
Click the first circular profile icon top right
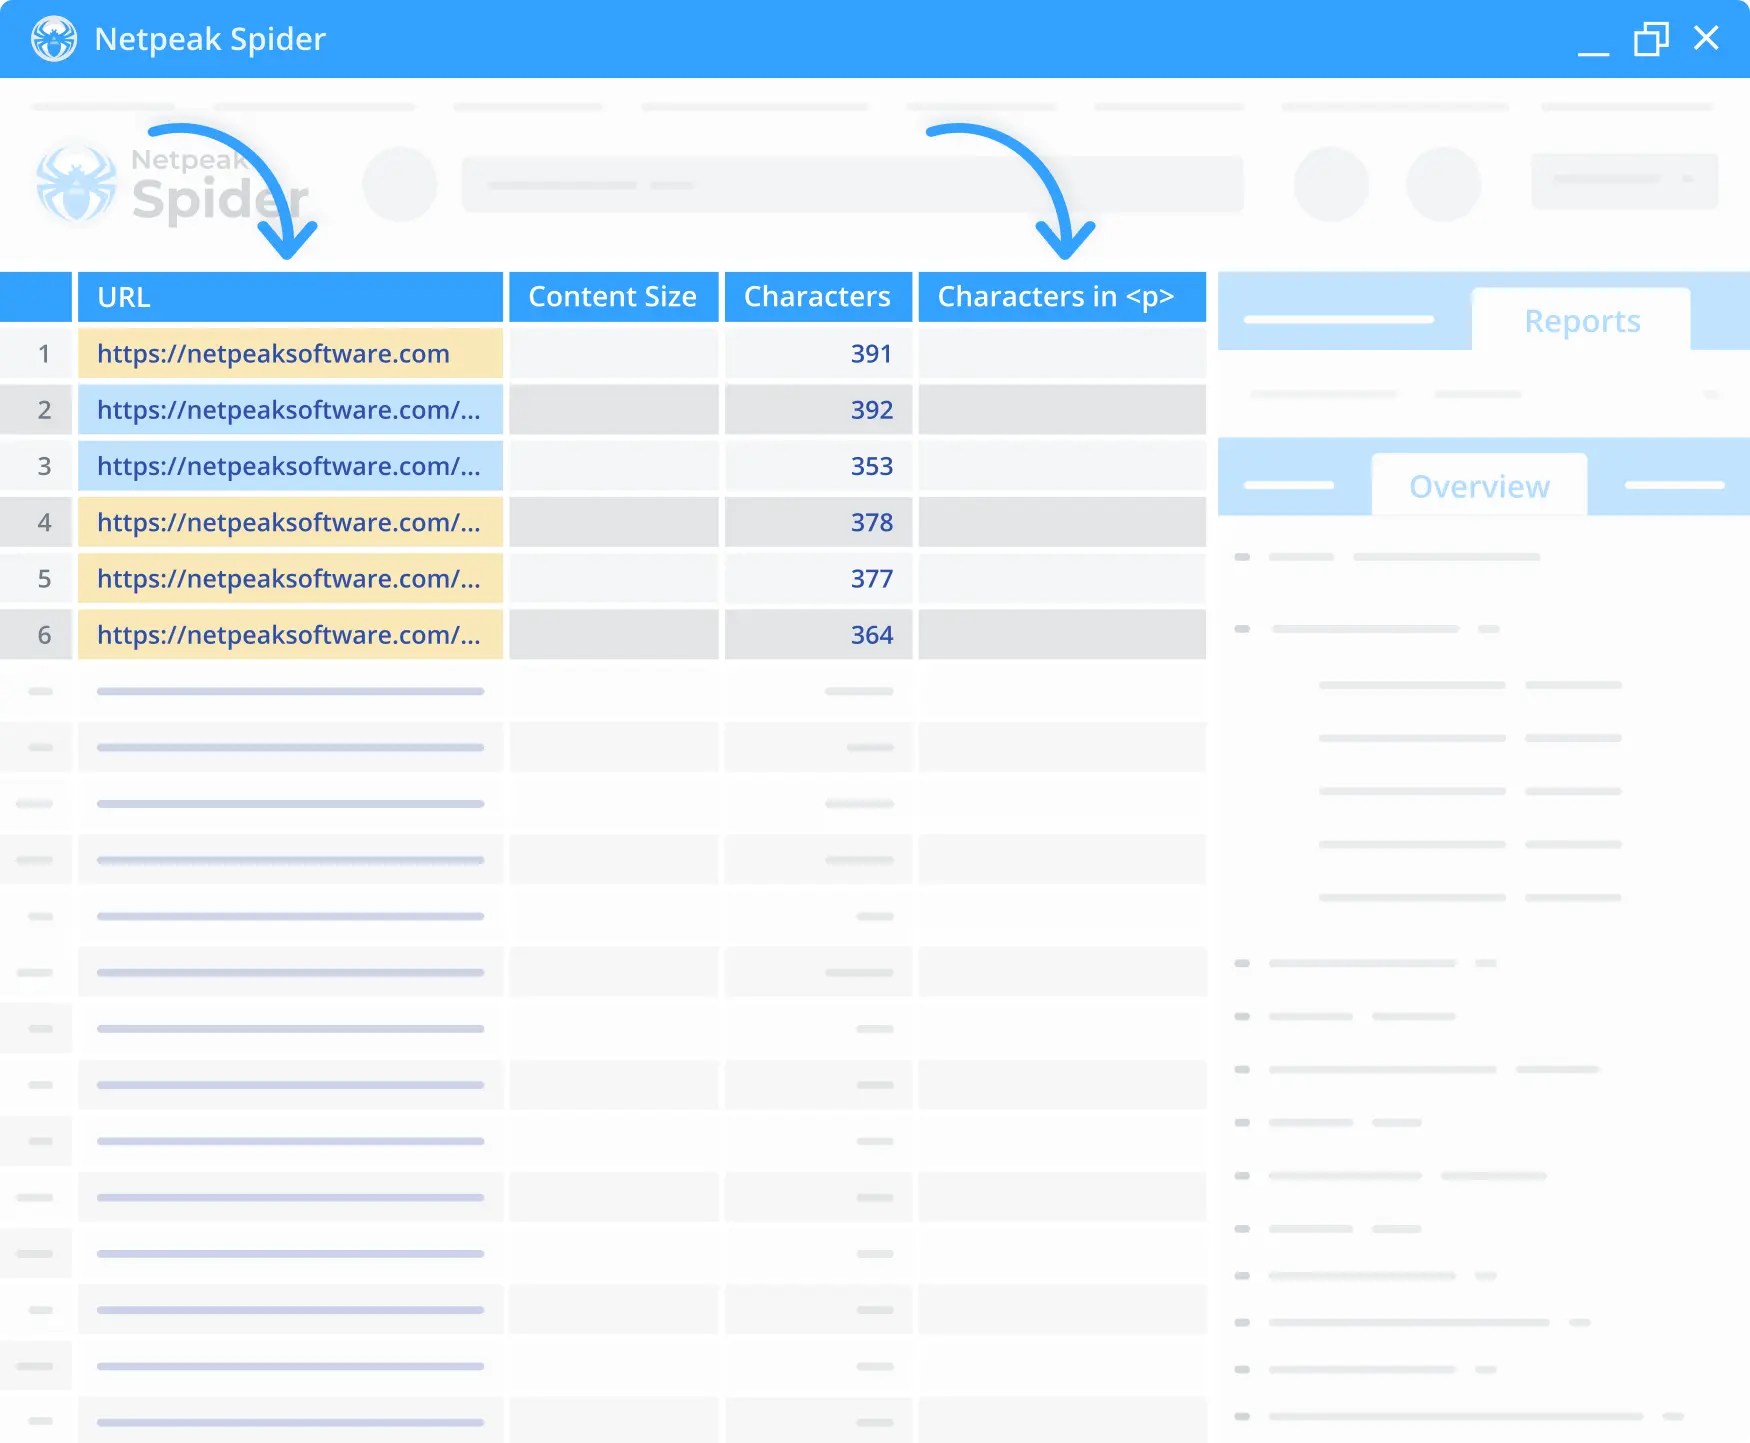click(x=1330, y=184)
